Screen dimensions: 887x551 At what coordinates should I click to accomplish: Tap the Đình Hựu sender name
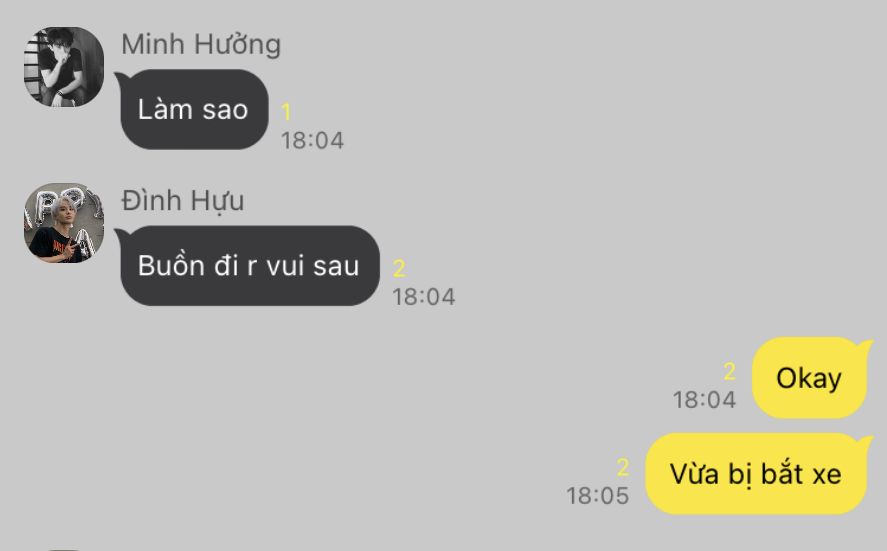click(183, 201)
